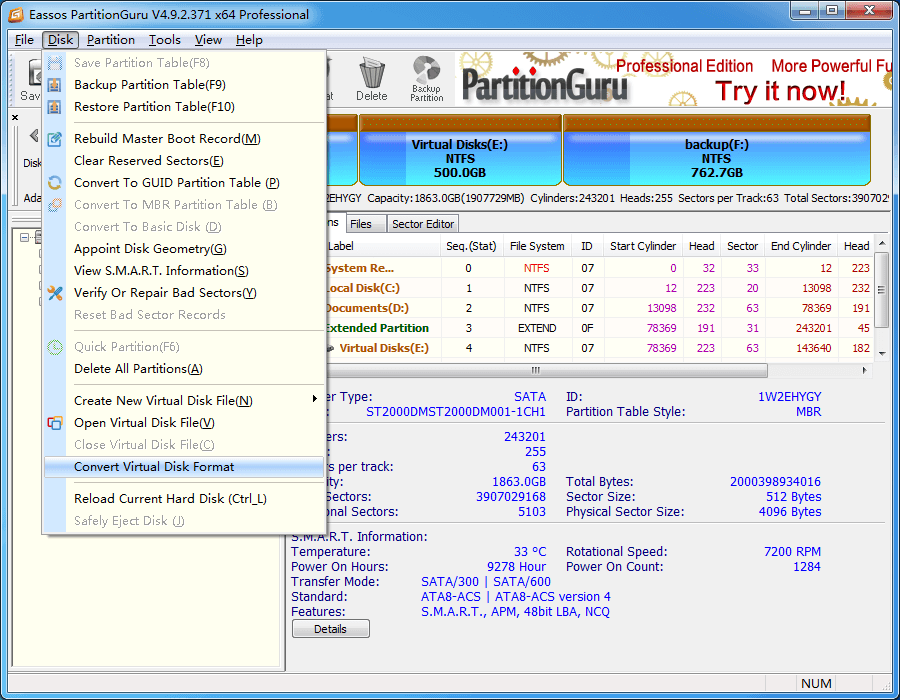Click the File System column header

pyautogui.click(x=537, y=246)
